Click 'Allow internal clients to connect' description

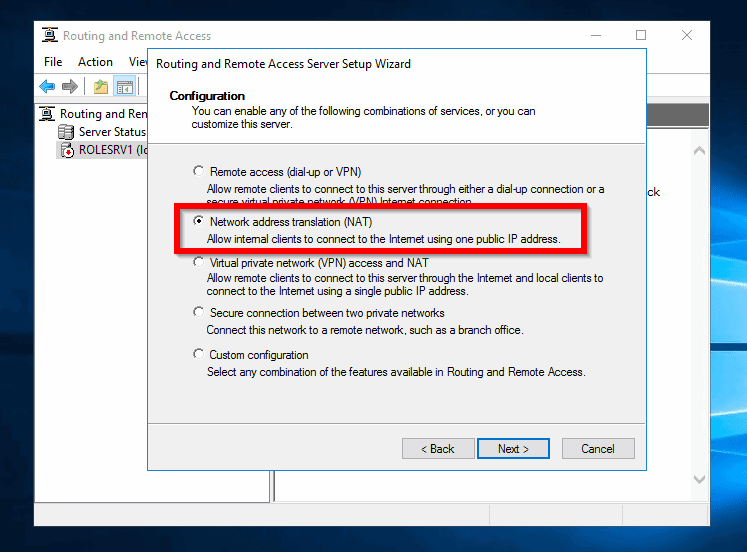384,239
